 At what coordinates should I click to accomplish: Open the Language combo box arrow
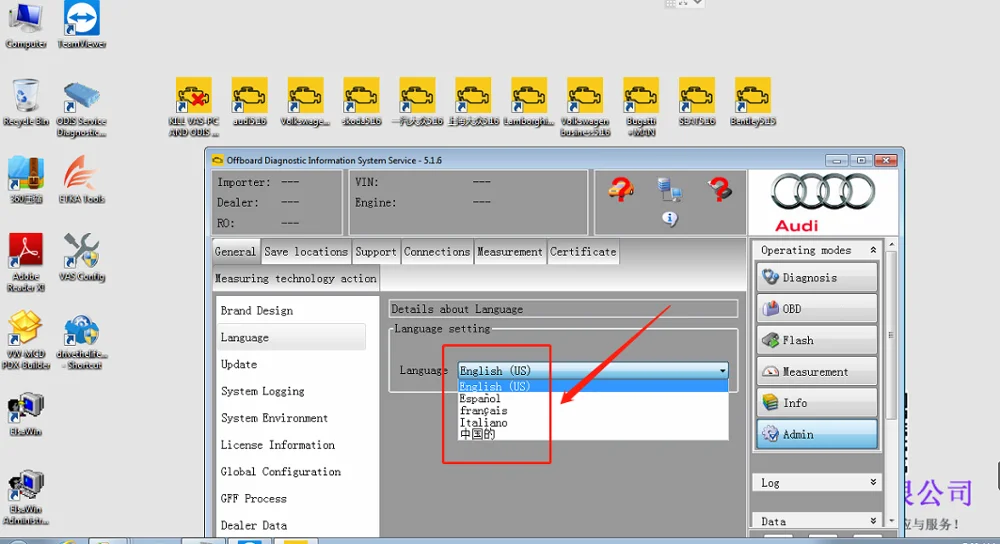click(x=722, y=371)
